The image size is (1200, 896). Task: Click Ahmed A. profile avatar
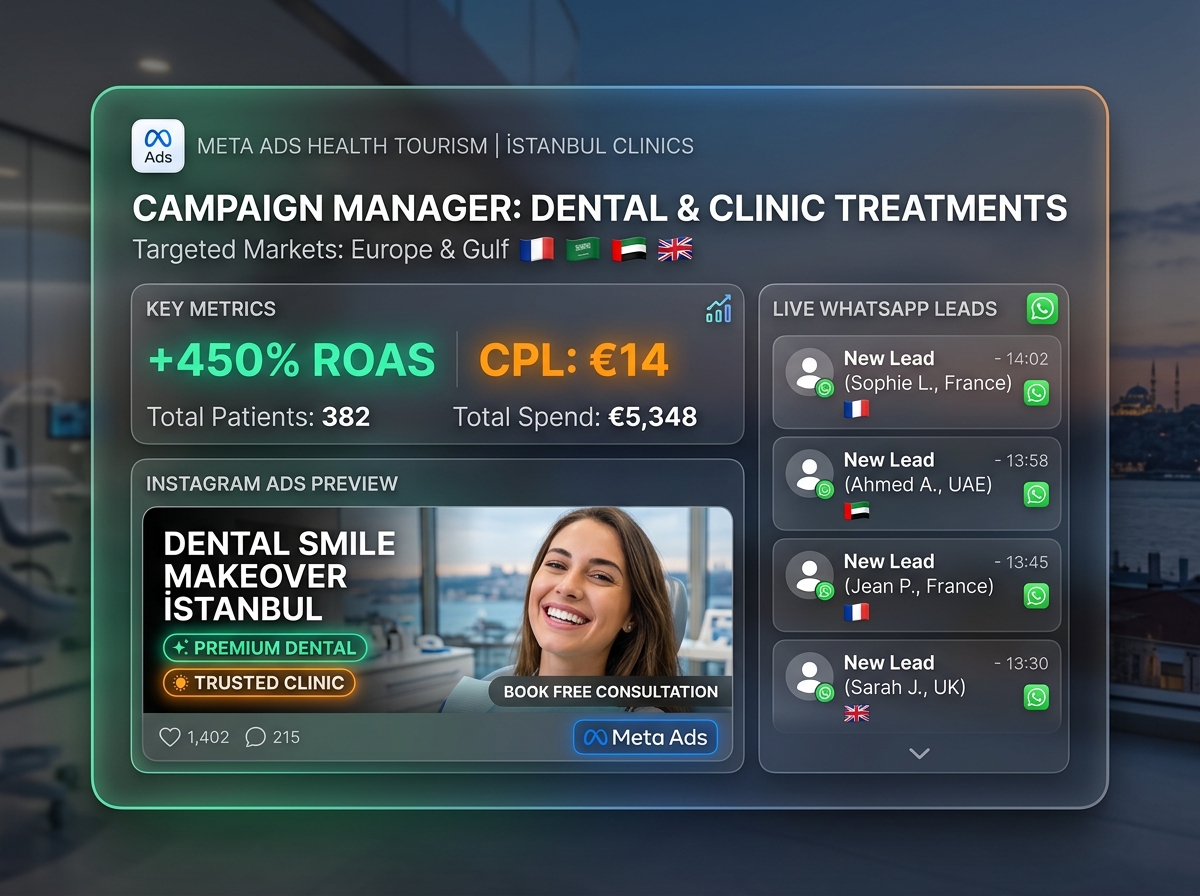click(x=809, y=474)
